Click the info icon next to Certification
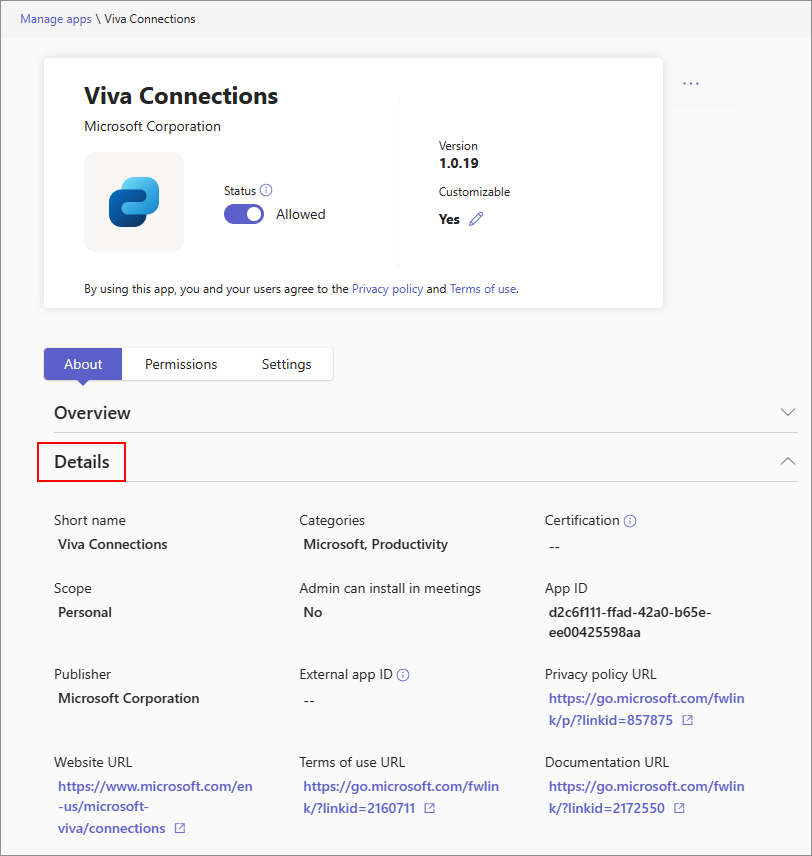The width and height of the screenshot is (812, 856). [630, 521]
